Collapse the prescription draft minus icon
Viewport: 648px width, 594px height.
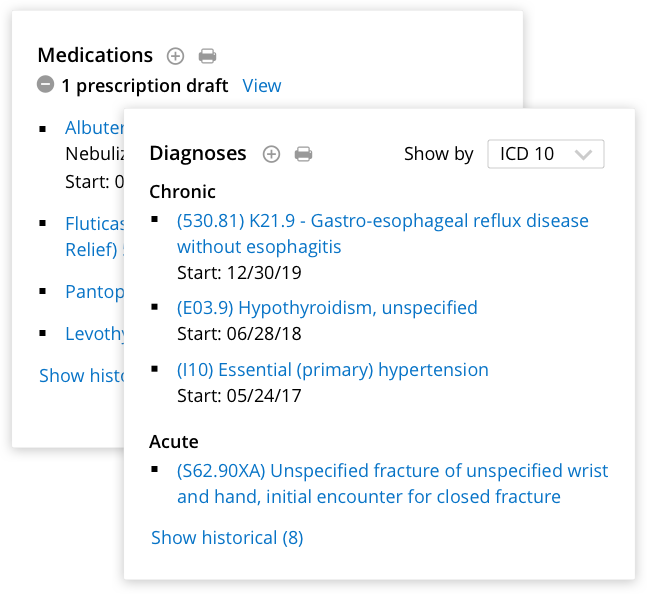pyautogui.click(x=45, y=85)
